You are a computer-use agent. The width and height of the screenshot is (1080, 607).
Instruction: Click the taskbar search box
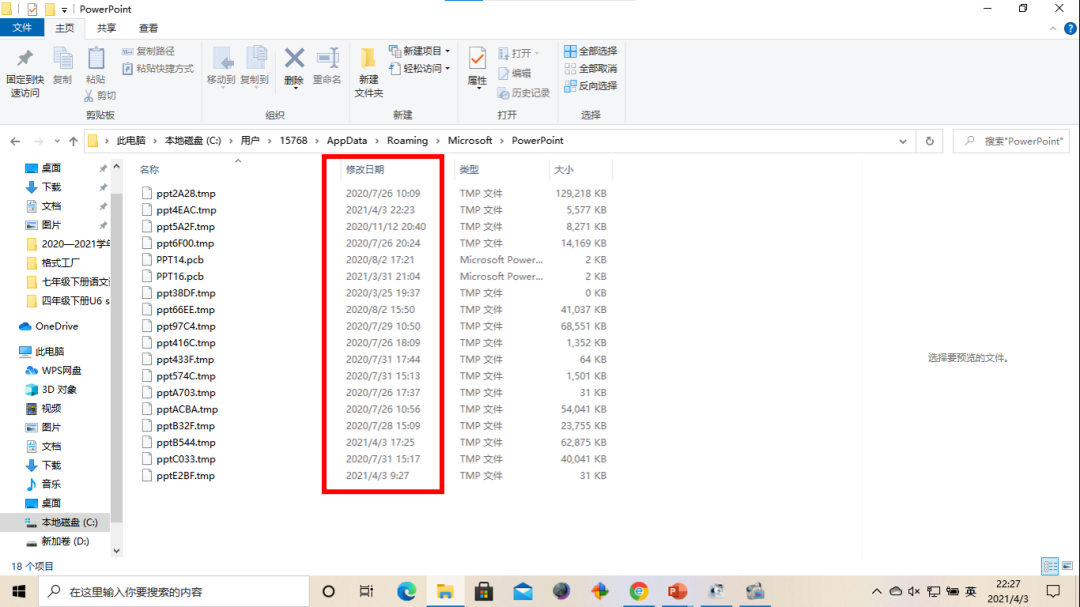pyautogui.click(x=174, y=591)
